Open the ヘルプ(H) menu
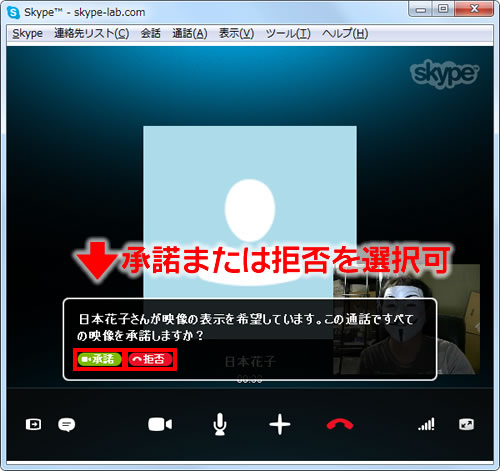500x471 pixels. point(345,33)
